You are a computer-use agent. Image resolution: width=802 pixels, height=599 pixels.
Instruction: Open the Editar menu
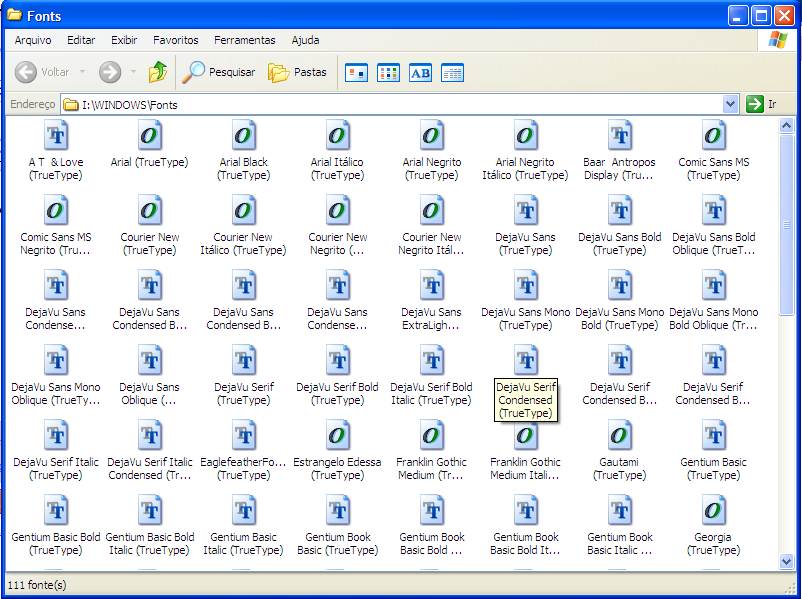pos(81,40)
